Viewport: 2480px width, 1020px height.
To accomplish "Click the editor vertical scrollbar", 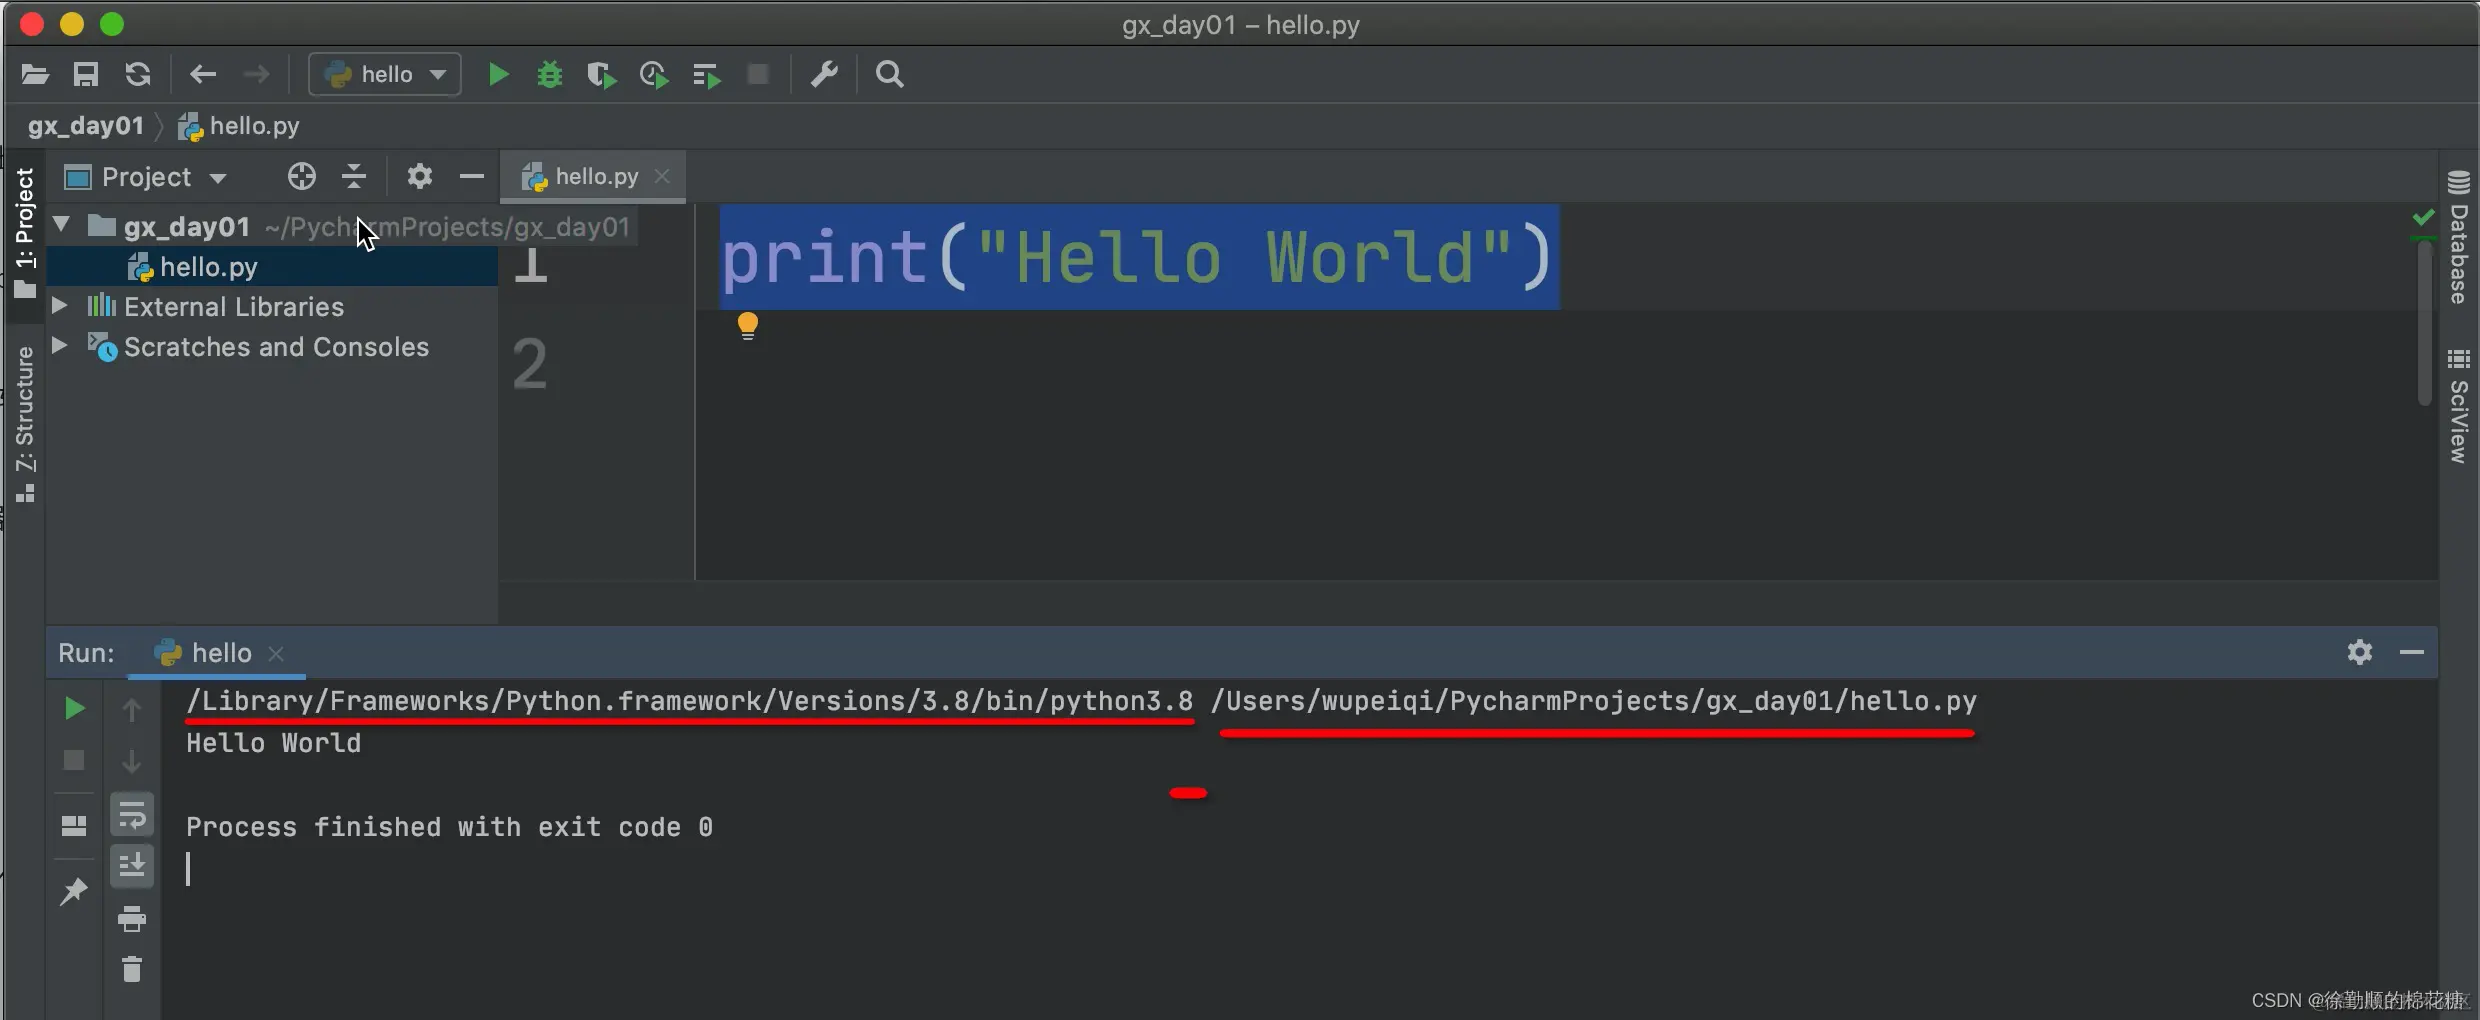I will click(x=2424, y=322).
